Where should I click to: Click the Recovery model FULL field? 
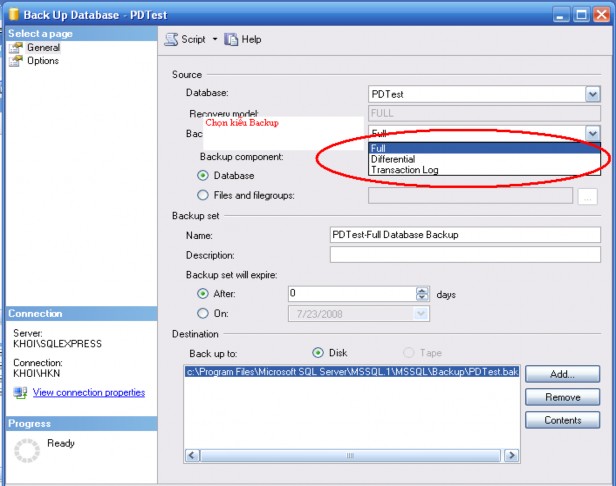coord(484,114)
